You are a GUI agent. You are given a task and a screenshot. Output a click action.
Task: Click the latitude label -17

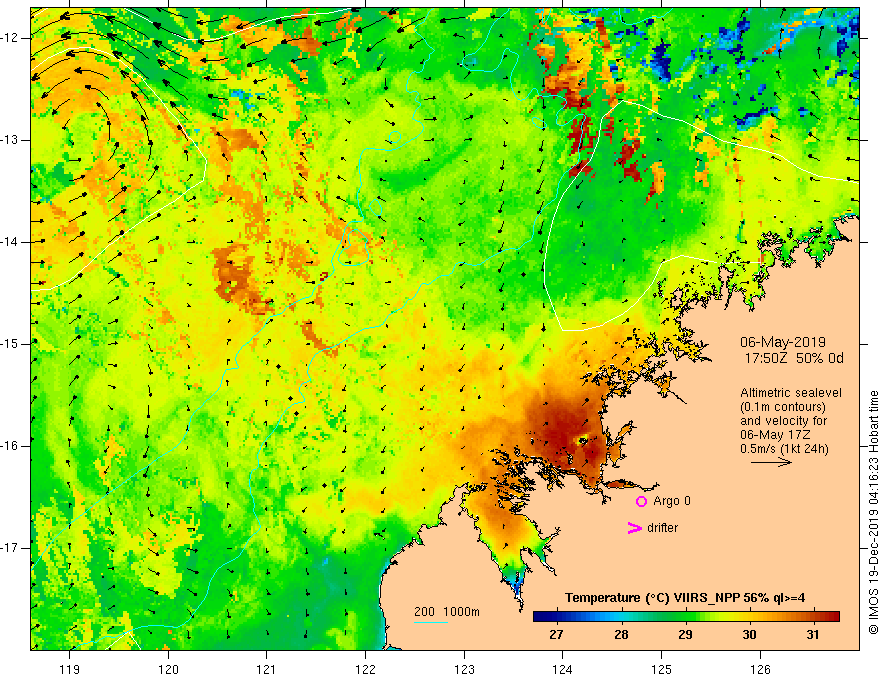pos(10,548)
